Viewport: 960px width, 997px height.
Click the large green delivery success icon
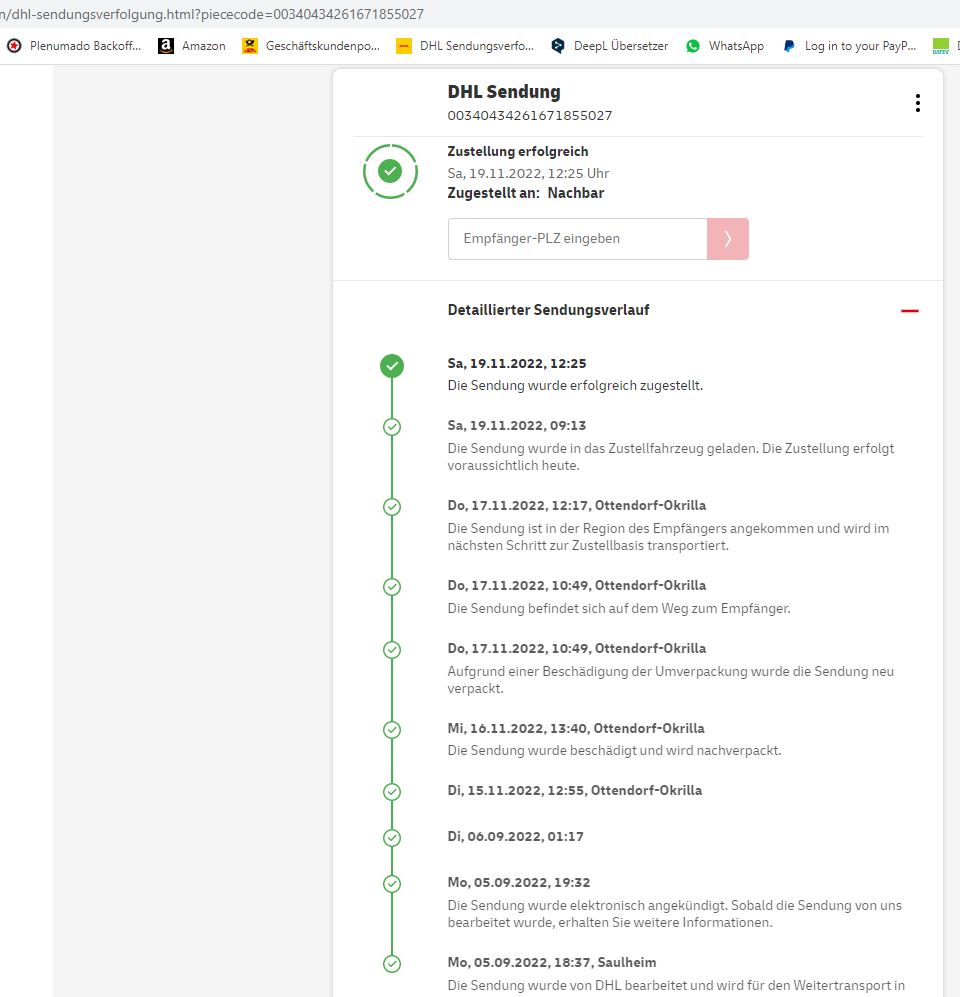coord(390,171)
